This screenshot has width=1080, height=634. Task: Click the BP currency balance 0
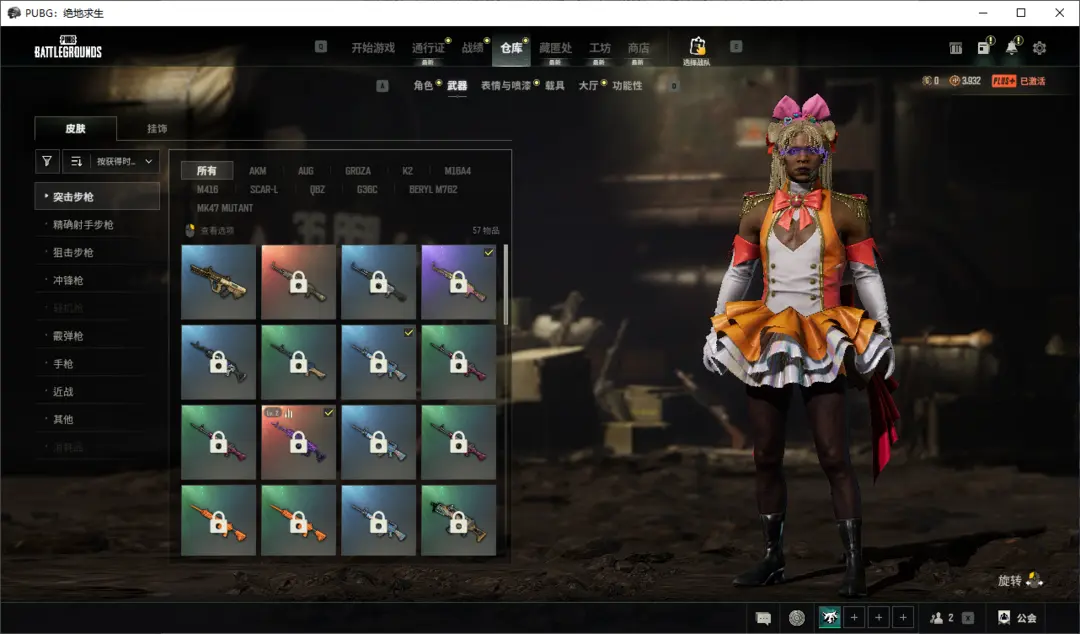931,81
